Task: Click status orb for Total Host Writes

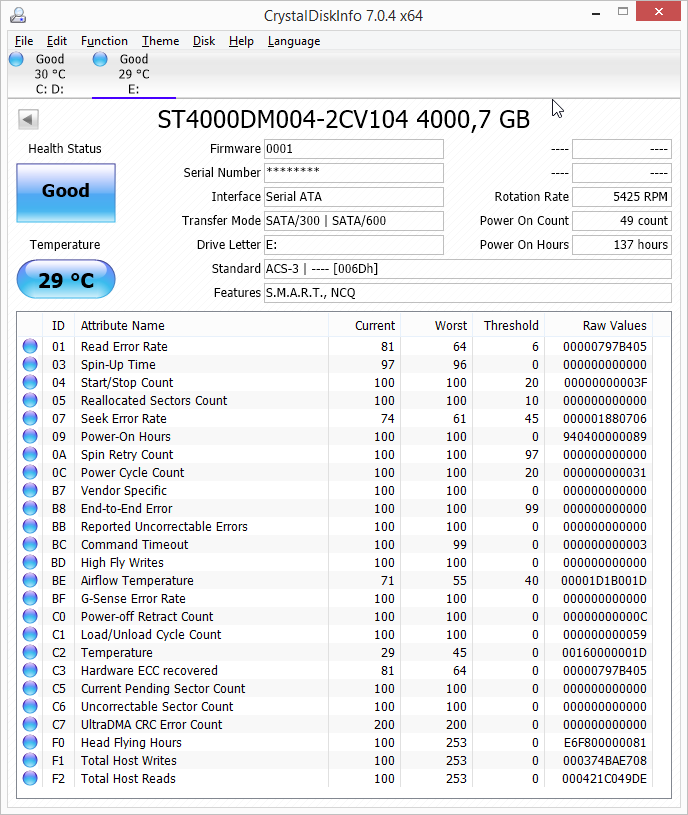Action: 30,760
